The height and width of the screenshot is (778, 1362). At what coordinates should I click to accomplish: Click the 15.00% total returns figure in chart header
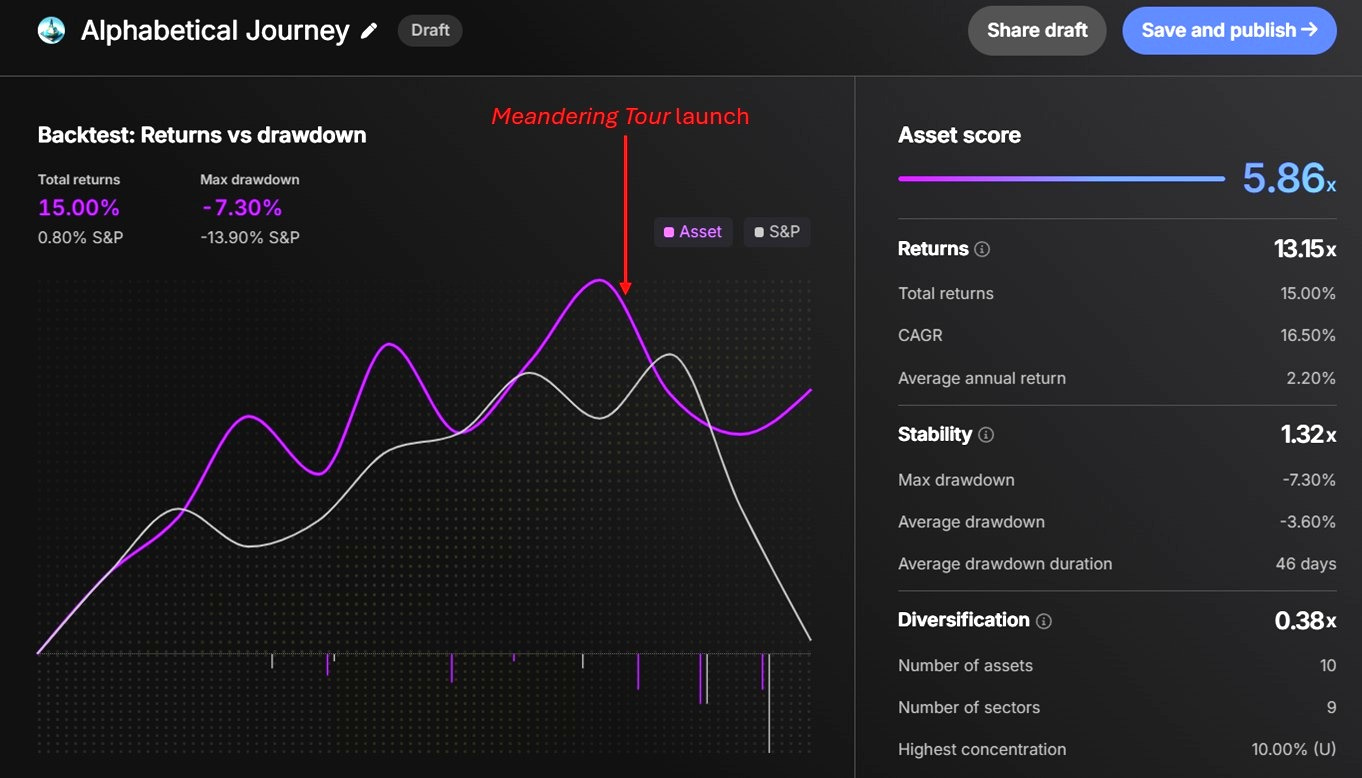click(79, 208)
